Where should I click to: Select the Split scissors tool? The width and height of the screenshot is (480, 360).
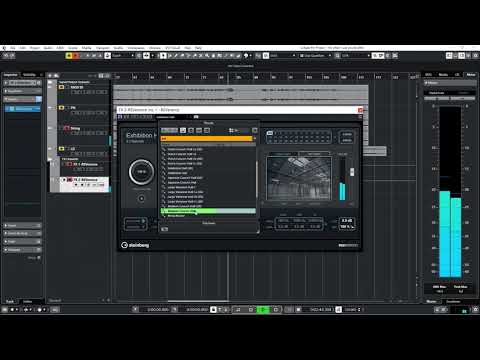(189, 56)
